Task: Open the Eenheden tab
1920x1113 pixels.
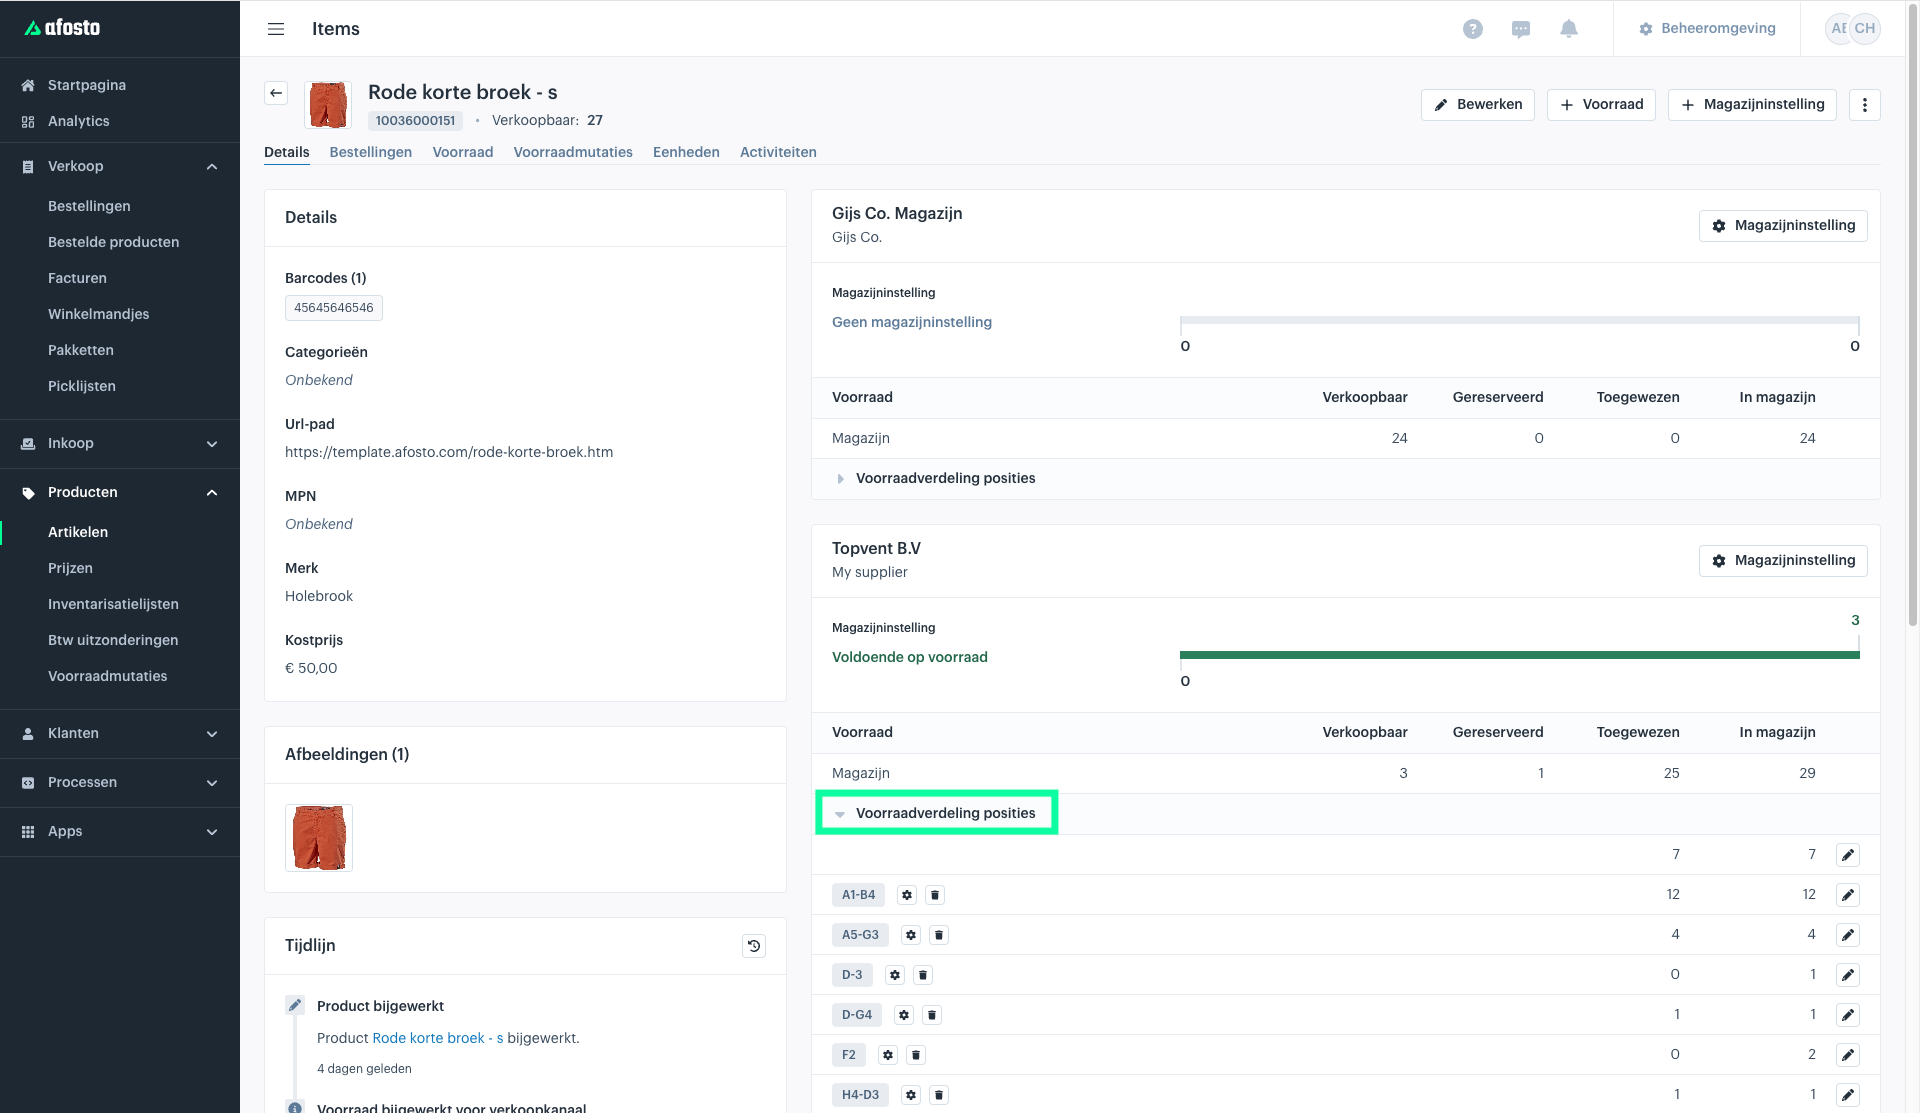Action: 686,152
